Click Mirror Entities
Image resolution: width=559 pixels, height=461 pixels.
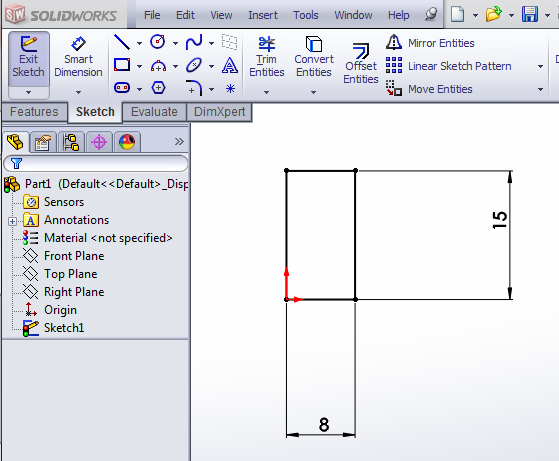coord(430,43)
